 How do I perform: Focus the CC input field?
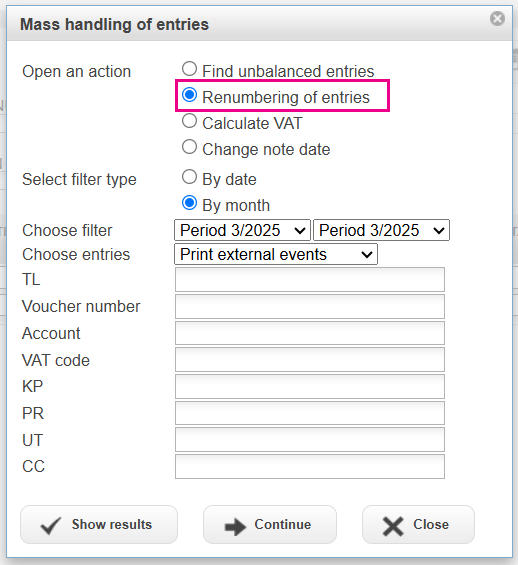[310, 466]
